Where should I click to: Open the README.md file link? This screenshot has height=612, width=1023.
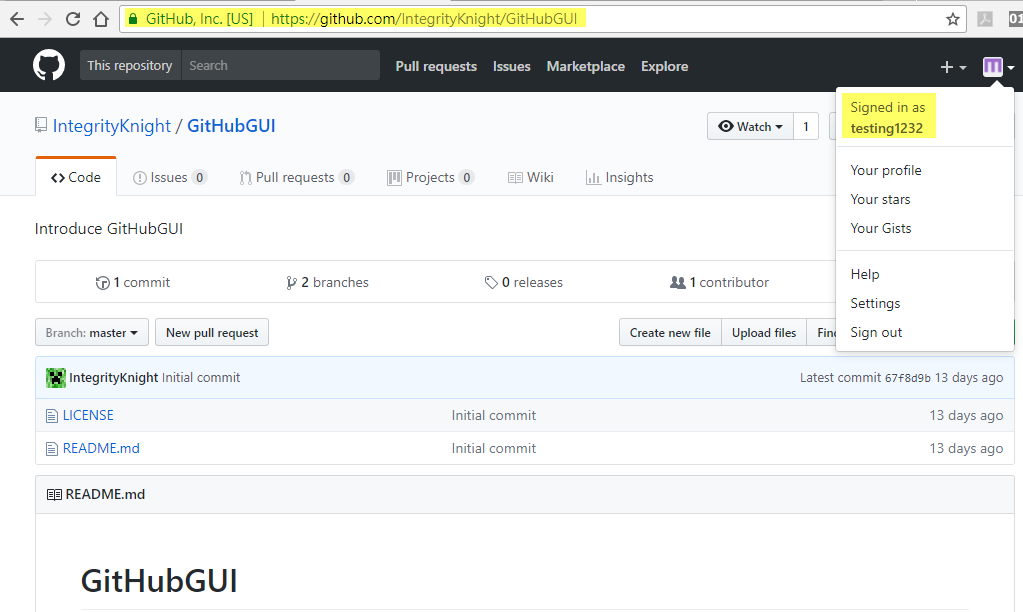[101, 449]
